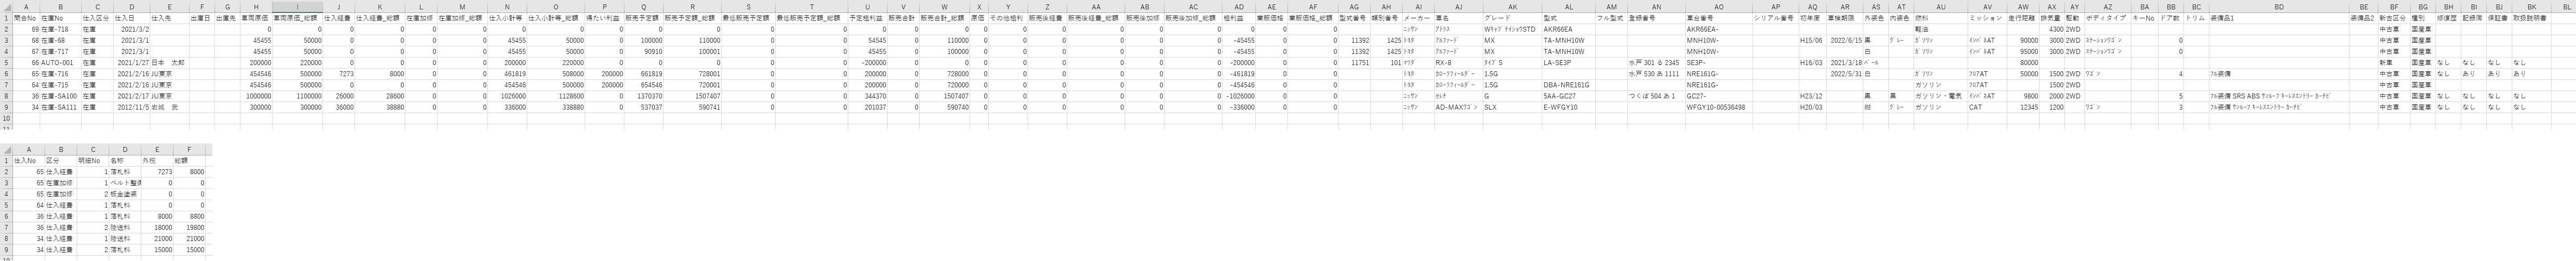Select inspection date cell 2022/5/31
Screen dimensions: 2576x261
tap(1845, 74)
